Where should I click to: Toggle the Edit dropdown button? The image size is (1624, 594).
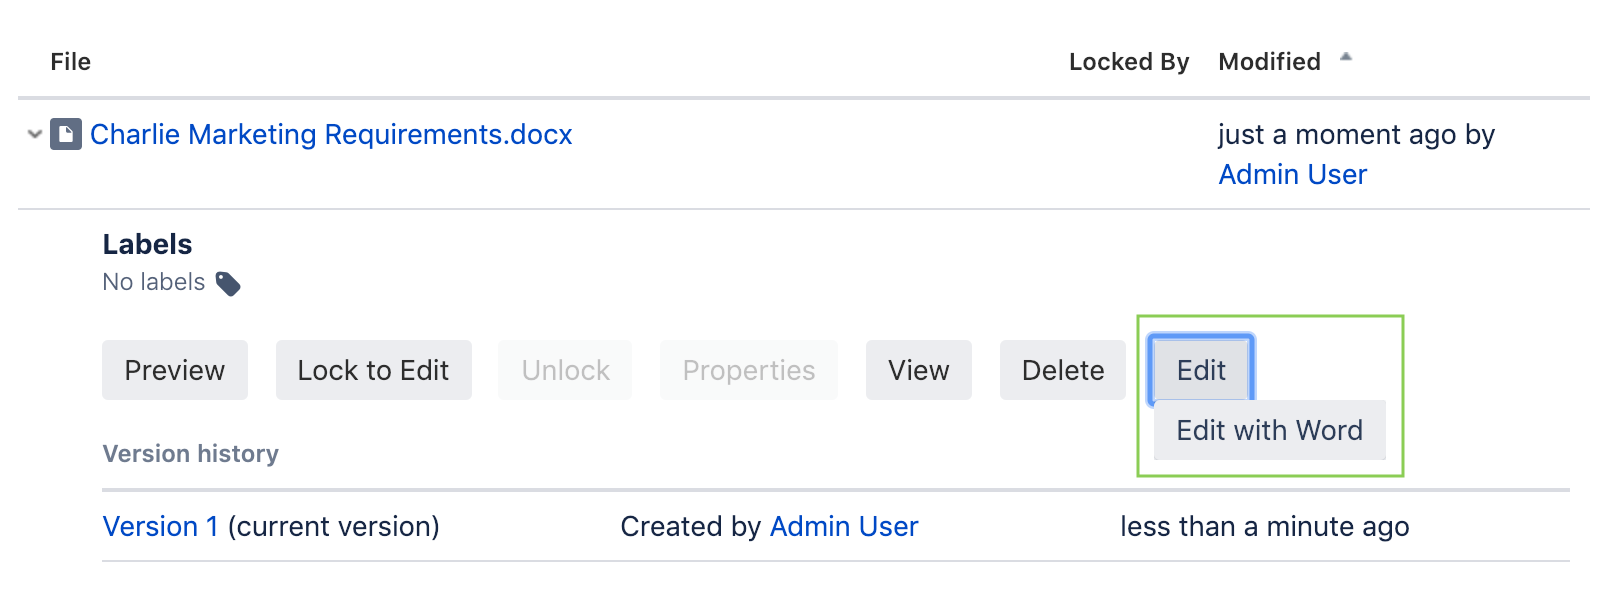pos(1201,370)
